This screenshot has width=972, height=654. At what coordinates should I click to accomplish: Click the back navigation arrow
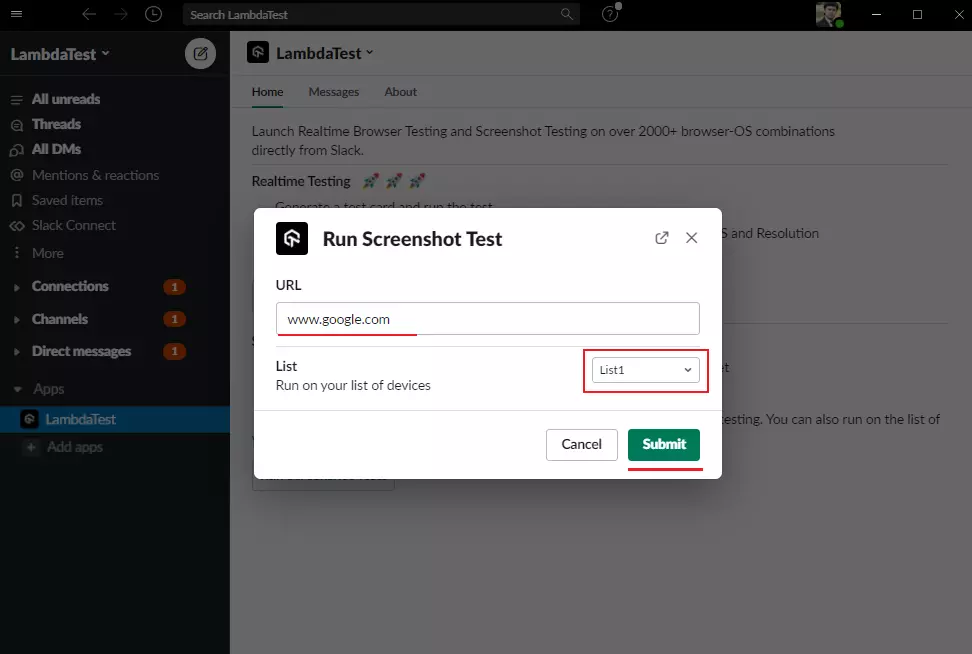tap(89, 14)
